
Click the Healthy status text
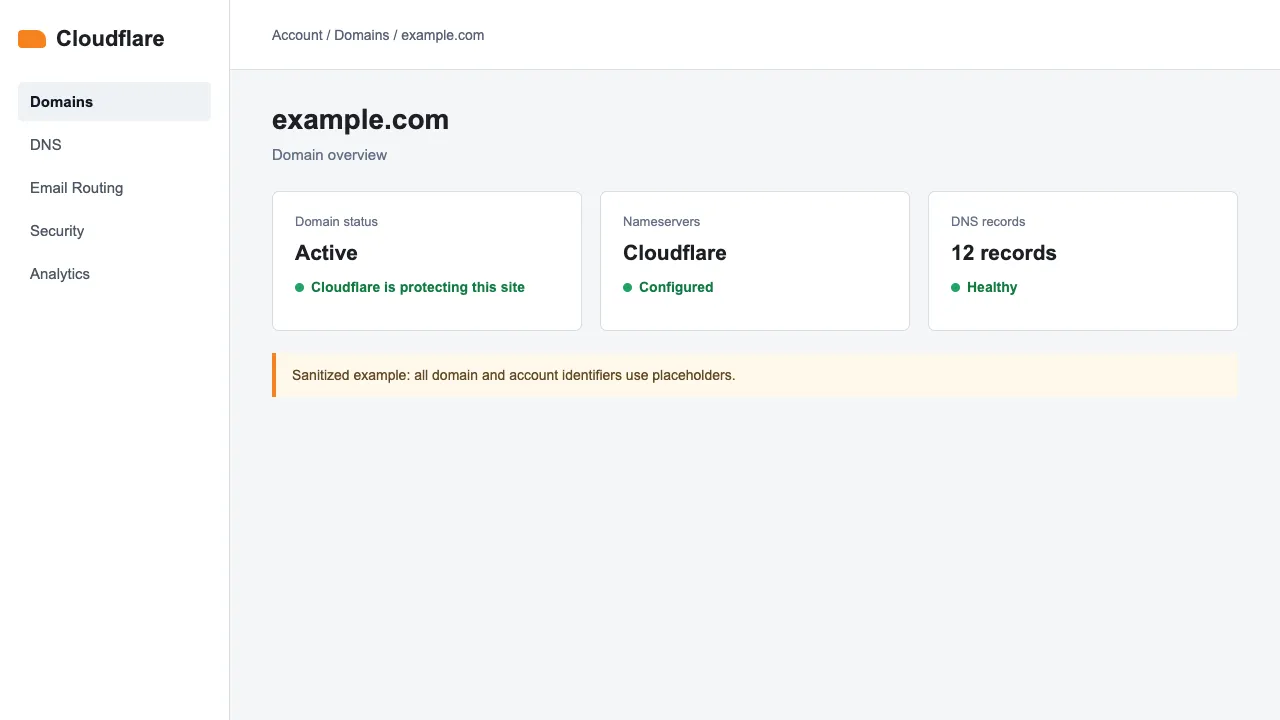[x=992, y=287]
